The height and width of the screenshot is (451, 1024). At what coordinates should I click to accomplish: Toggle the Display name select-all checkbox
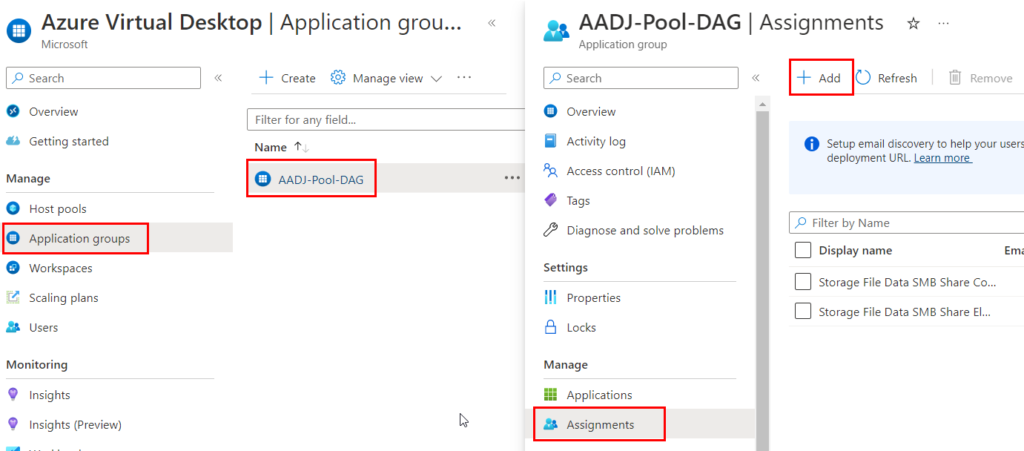pos(803,251)
